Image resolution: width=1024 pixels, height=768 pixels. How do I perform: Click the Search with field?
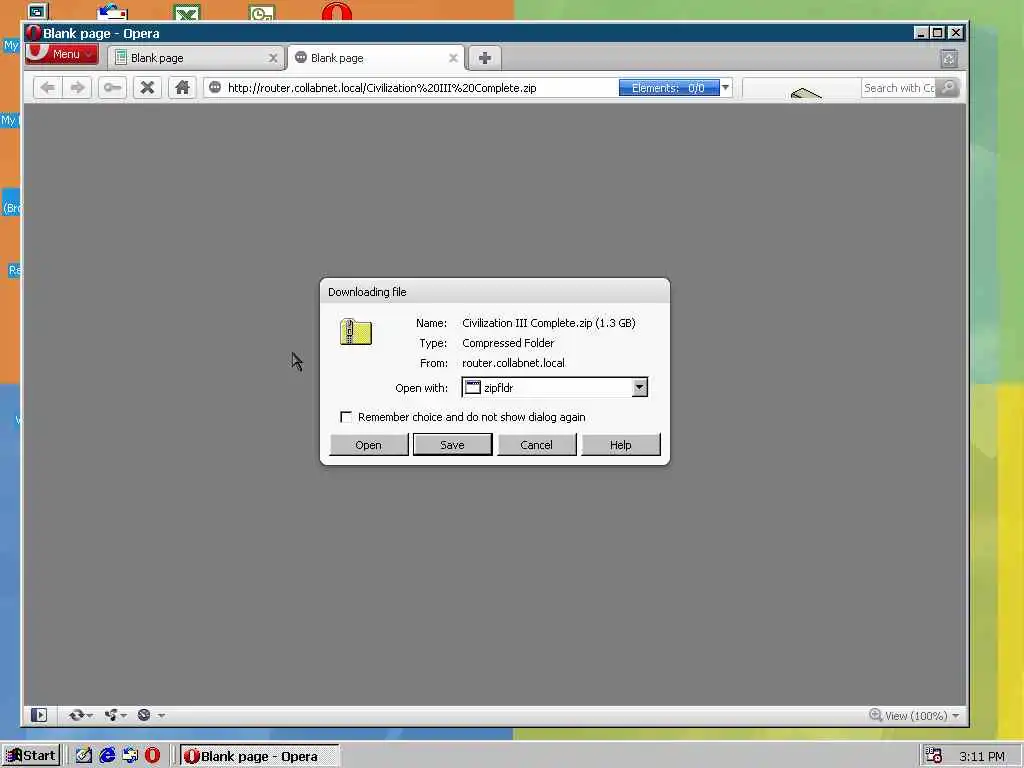click(899, 88)
